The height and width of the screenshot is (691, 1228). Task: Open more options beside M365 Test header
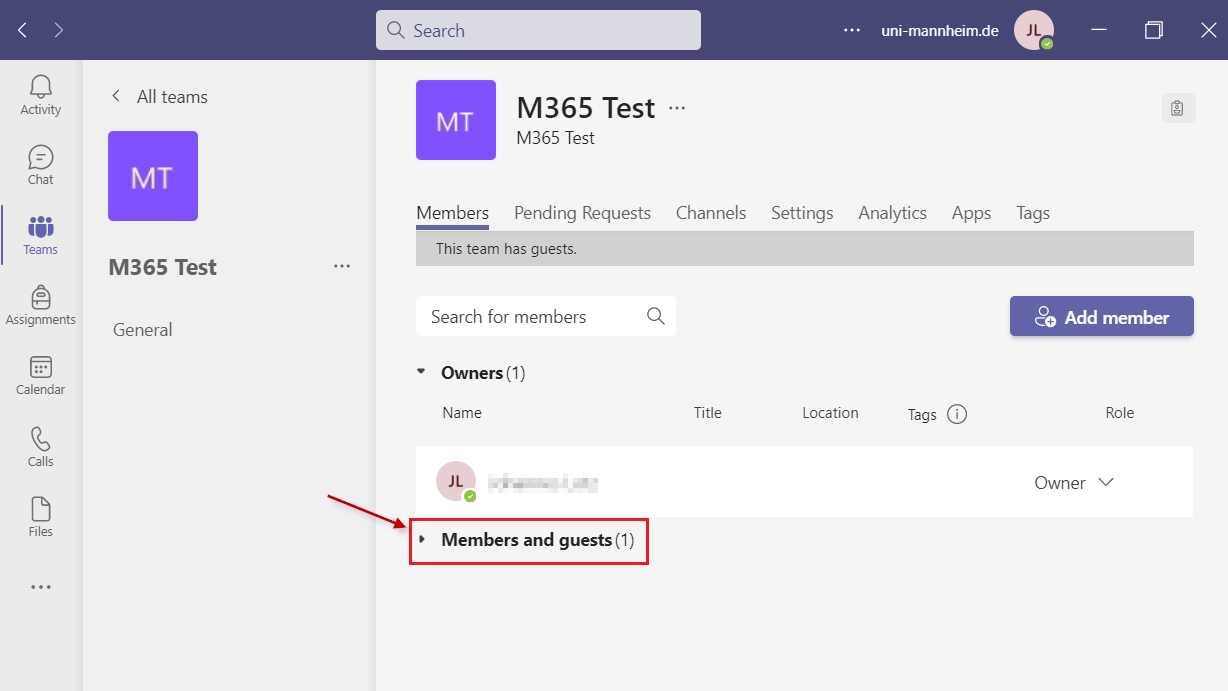pos(677,108)
